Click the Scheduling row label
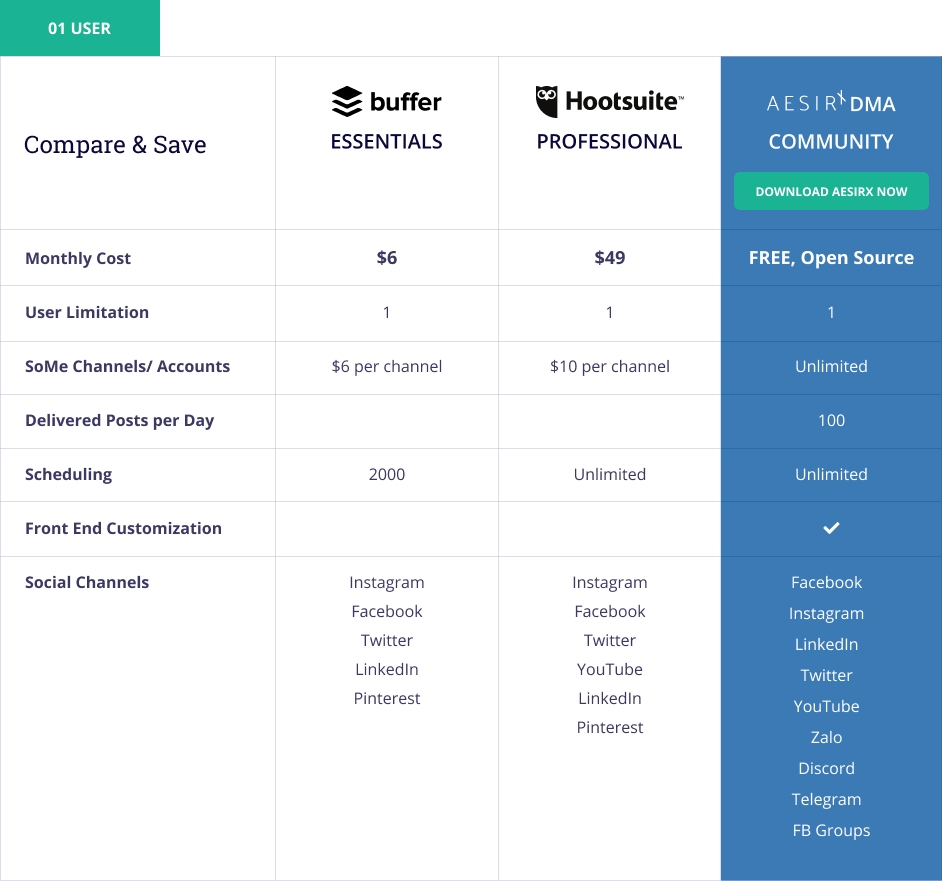942x881 pixels. pos(68,475)
